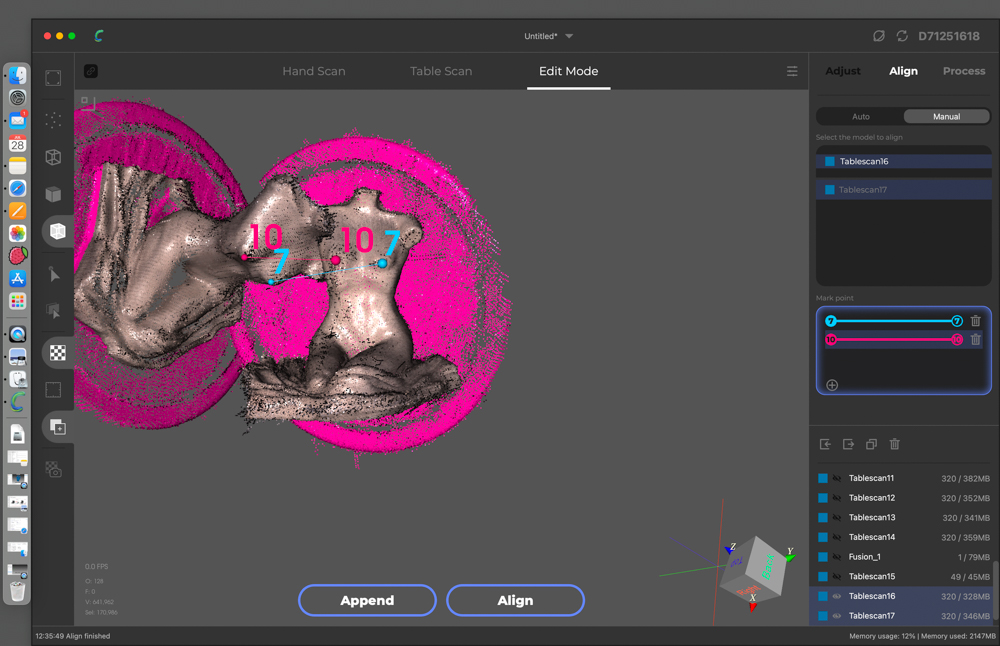Open the Untitled project dropdown arrow
This screenshot has height=646, width=1000.
coord(570,36)
